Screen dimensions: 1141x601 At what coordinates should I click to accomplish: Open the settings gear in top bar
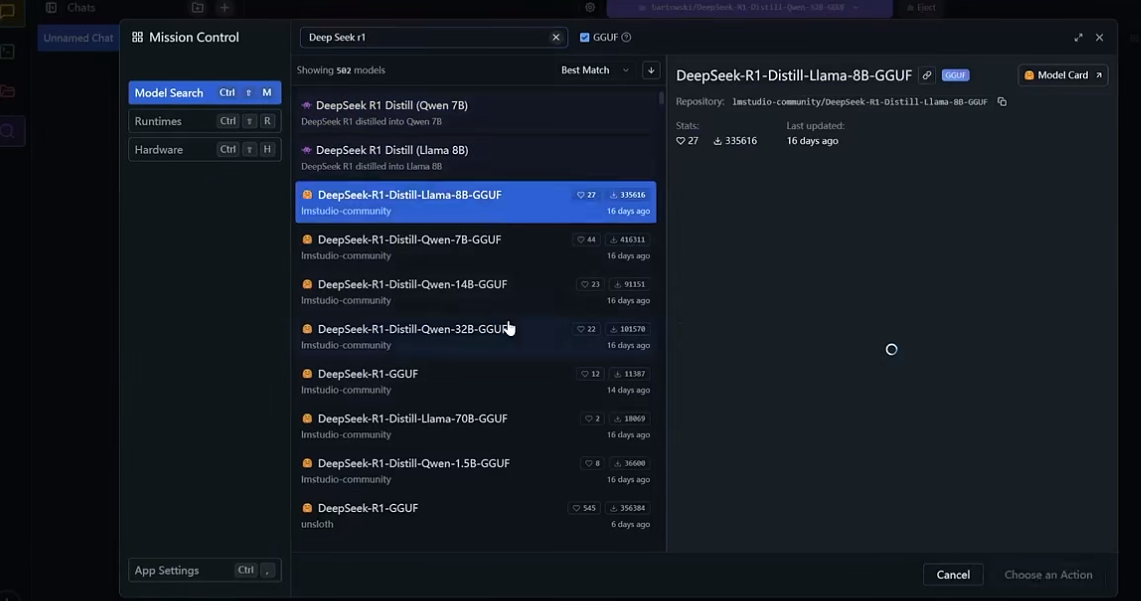coord(590,8)
